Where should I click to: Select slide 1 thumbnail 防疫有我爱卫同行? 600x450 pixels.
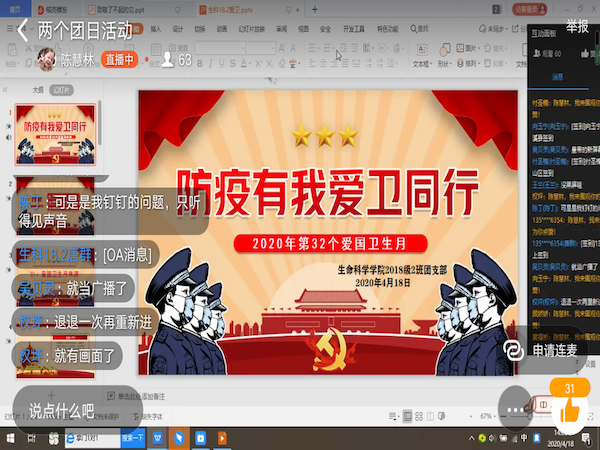pyautogui.click(x=55, y=134)
